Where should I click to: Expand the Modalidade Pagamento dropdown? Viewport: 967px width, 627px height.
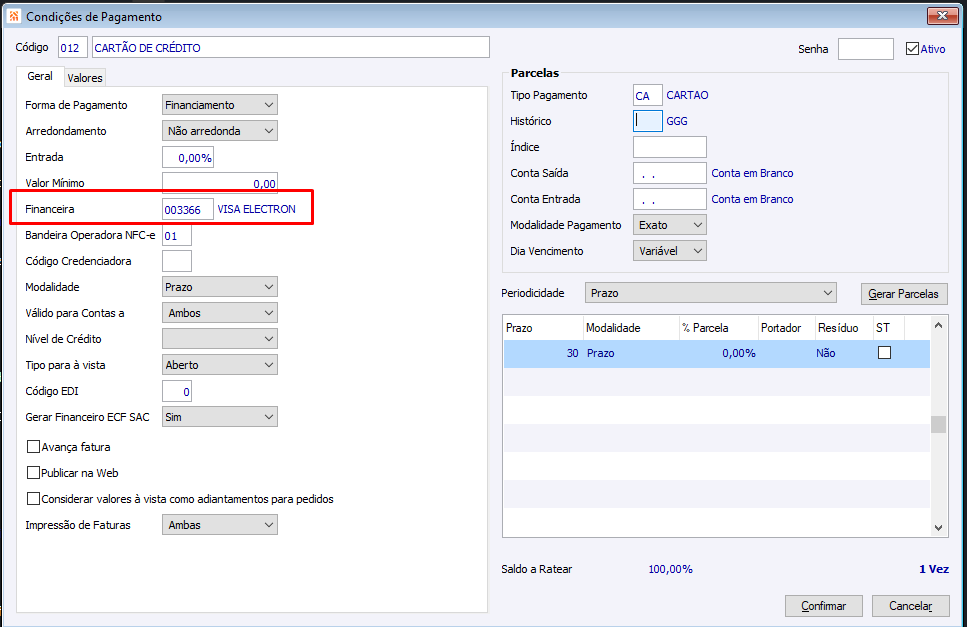670,225
